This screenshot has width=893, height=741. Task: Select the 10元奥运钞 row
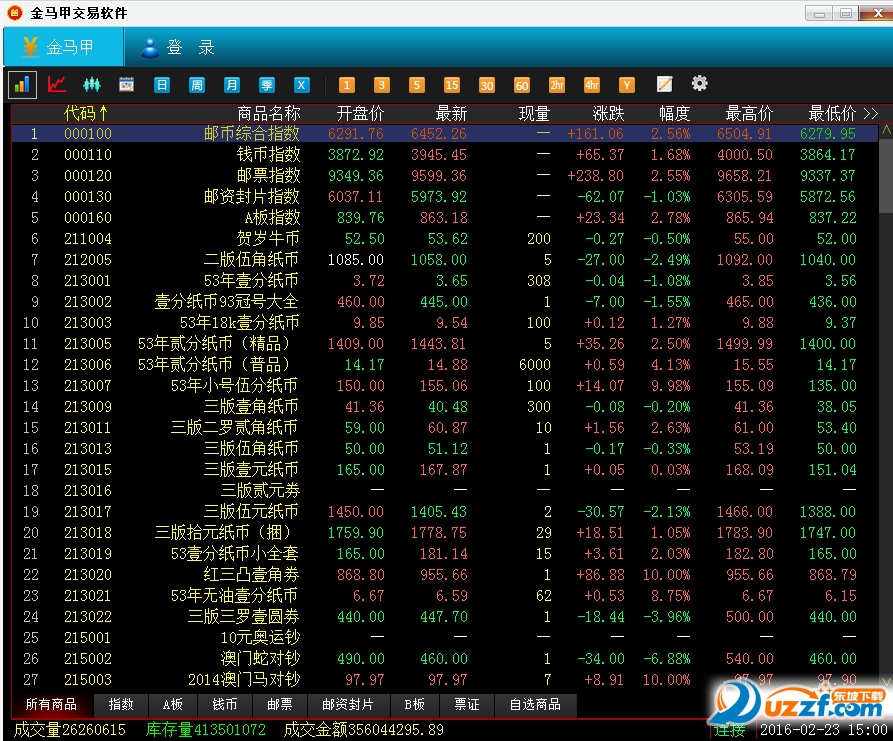(445, 638)
